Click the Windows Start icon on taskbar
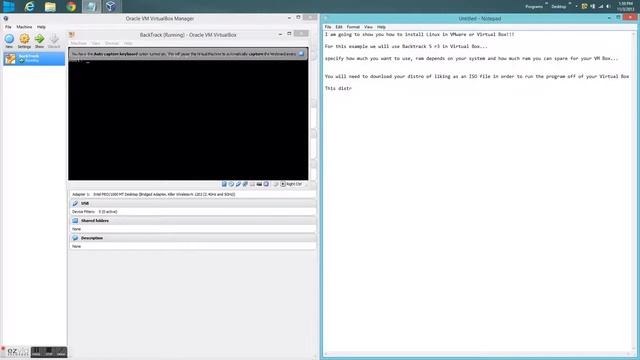 (9, 6)
